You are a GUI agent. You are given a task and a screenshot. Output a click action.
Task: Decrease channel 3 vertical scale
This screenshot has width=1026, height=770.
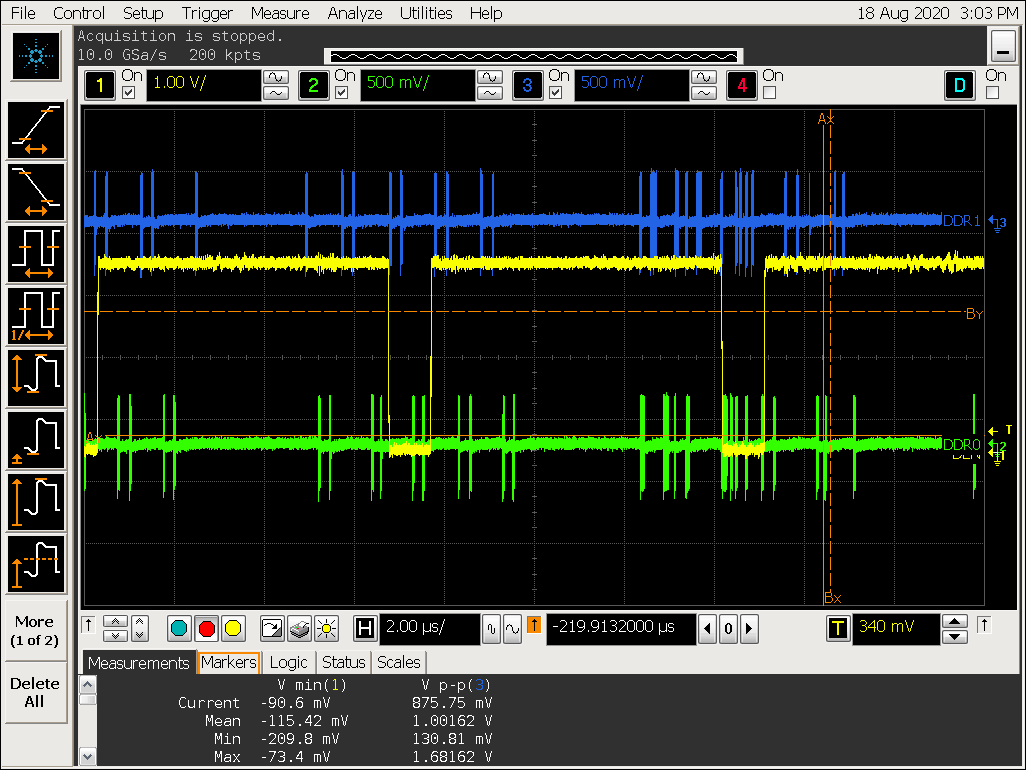tap(704, 94)
